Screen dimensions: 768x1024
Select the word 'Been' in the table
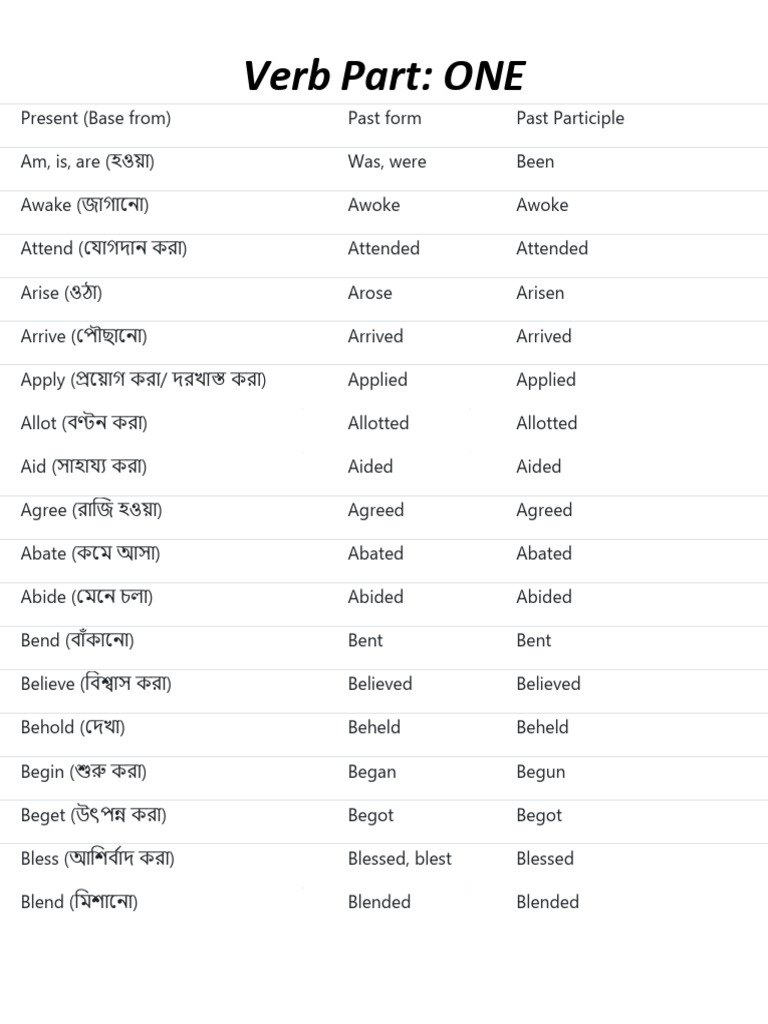pyautogui.click(x=535, y=162)
